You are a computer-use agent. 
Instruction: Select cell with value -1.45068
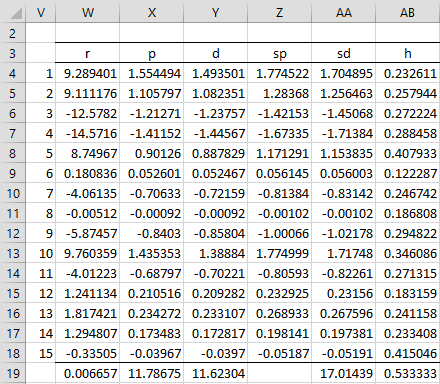344,113
